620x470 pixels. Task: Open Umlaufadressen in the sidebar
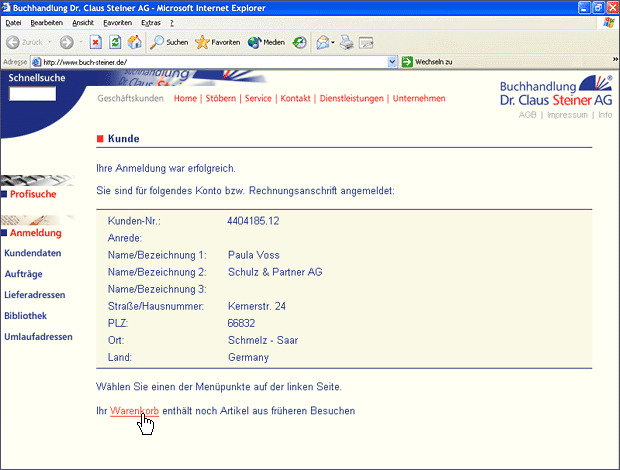coord(38,337)
